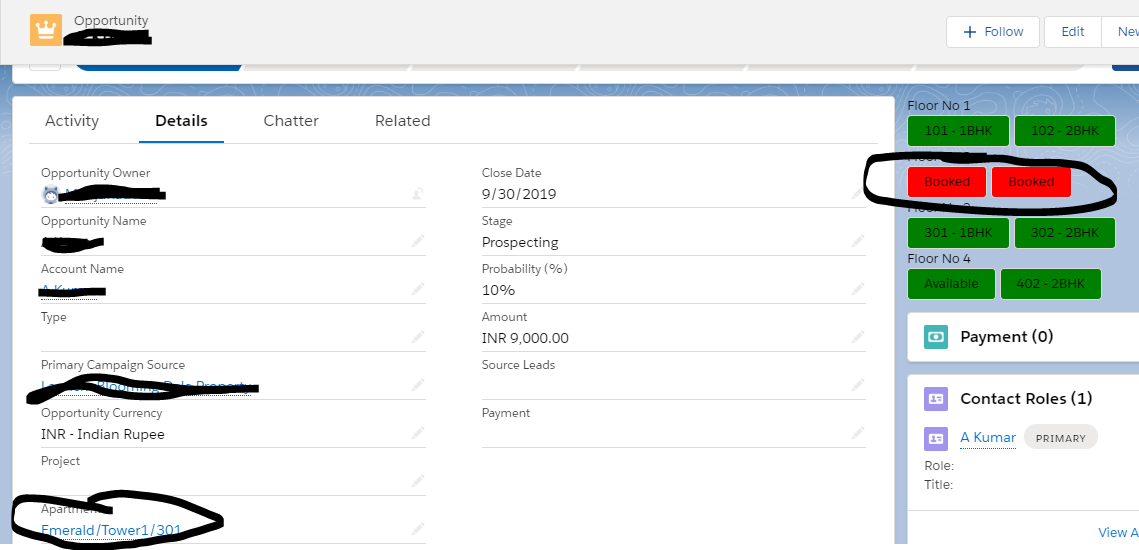Click the Payment related list icon
This screenshot has width=1139, height=550.
click(936, 337)
